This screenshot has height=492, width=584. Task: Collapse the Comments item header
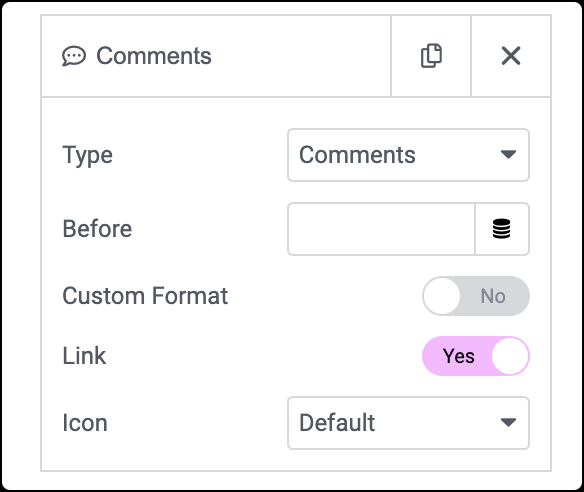point(216,56)
